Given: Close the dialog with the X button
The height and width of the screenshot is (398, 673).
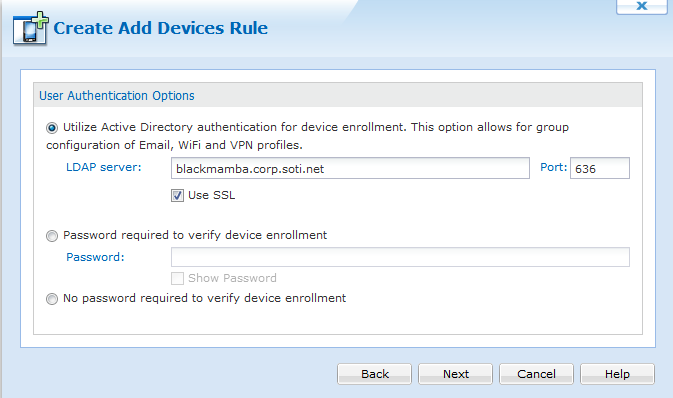Looking at the screenshot, I should 642,6.
